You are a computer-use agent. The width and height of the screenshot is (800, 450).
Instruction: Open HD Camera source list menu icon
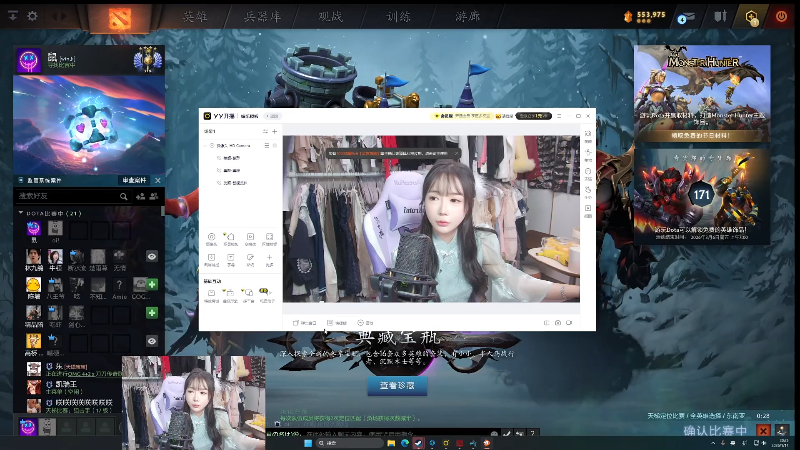[x=266, y=145]
